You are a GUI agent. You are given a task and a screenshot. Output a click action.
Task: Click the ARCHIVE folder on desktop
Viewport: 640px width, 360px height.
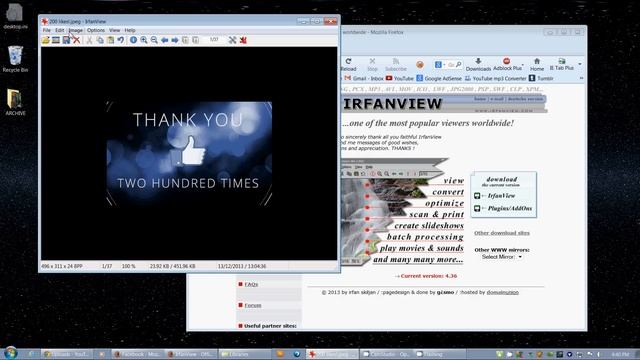(15, 102)
